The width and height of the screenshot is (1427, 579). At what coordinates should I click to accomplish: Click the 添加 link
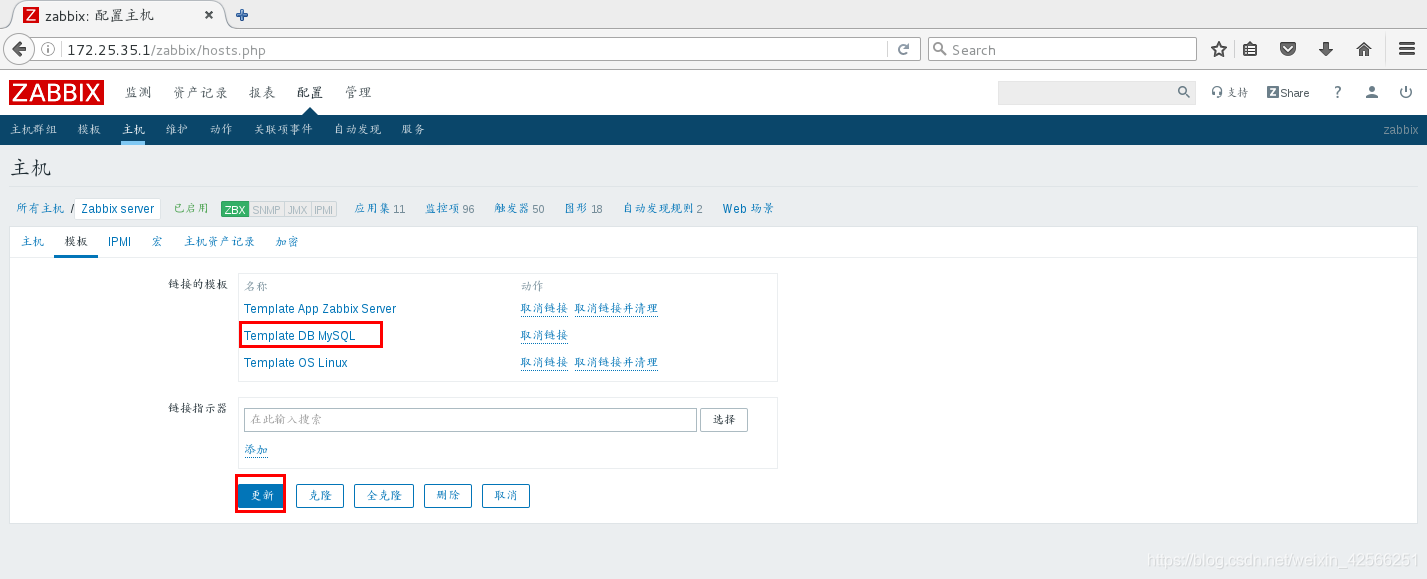(256, 450)
